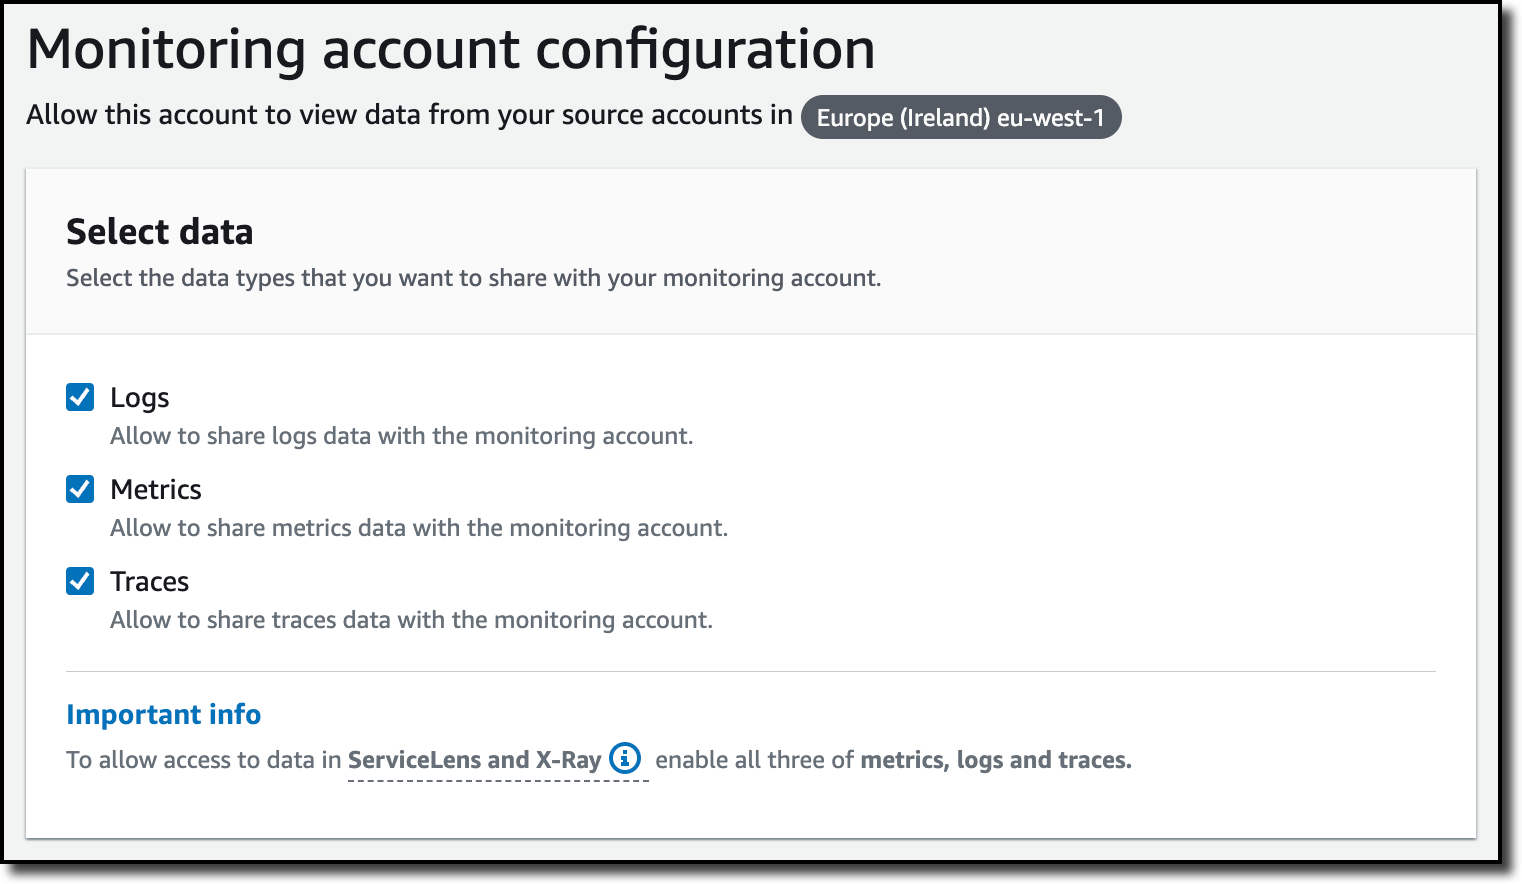The width and height of the screenshot is (1522, 884).
Task: Click the 'Allow to share logs data' description
Action: point(401,436)
